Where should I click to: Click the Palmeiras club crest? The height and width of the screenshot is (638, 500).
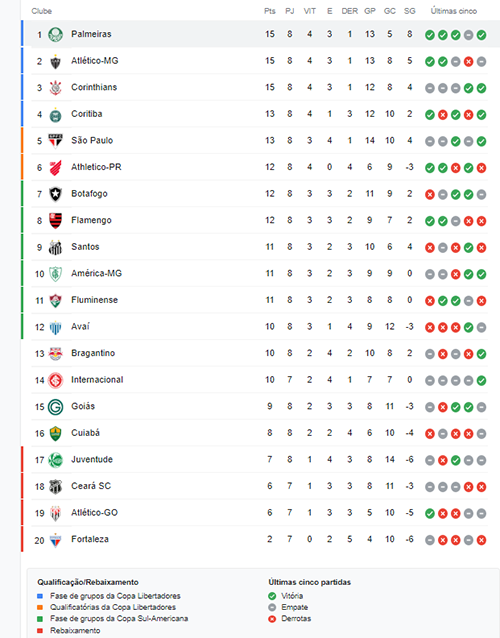[x=55, y=35]
